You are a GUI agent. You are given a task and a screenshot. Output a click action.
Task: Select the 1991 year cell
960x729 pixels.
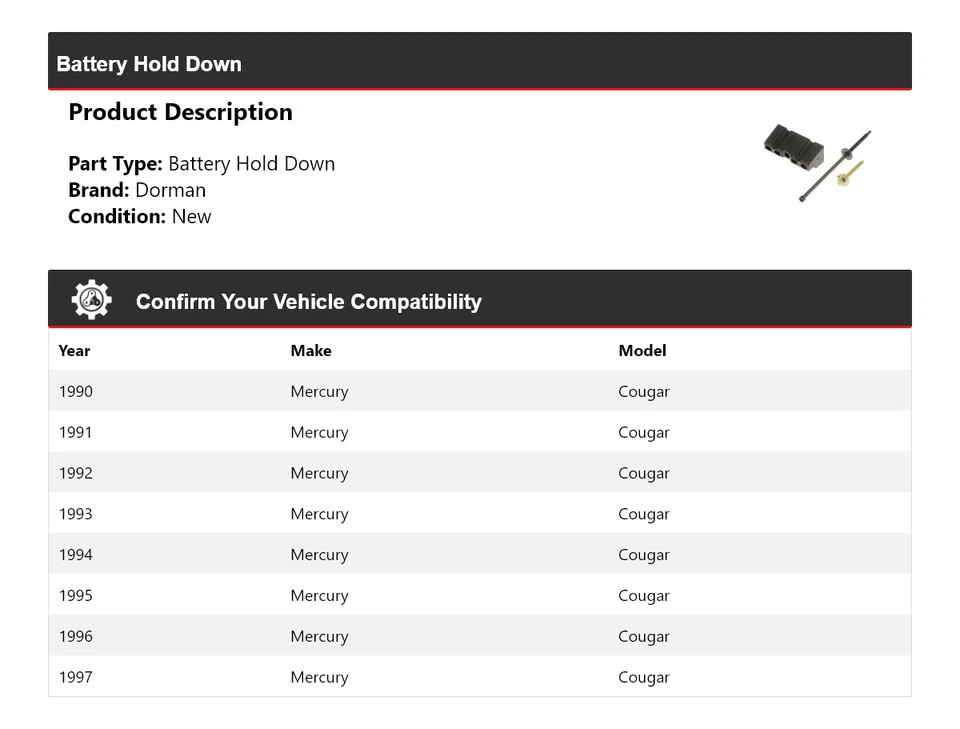click(75, 433)
